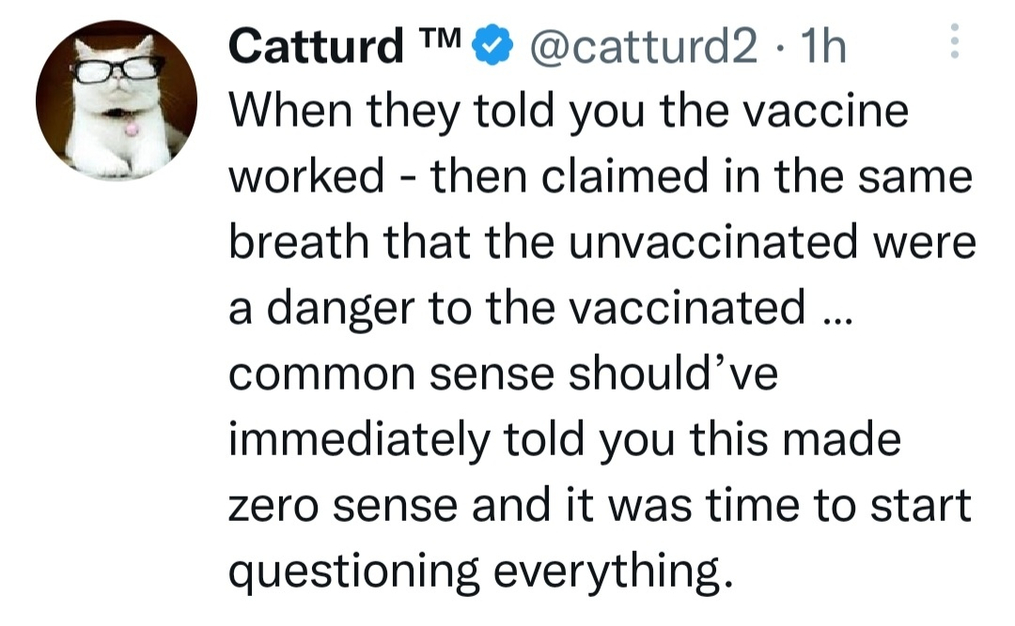Viewport: 1015px width, 626px height.
Task: Click the word 'immediately' in tweet
Action: (x=360, y=440)
